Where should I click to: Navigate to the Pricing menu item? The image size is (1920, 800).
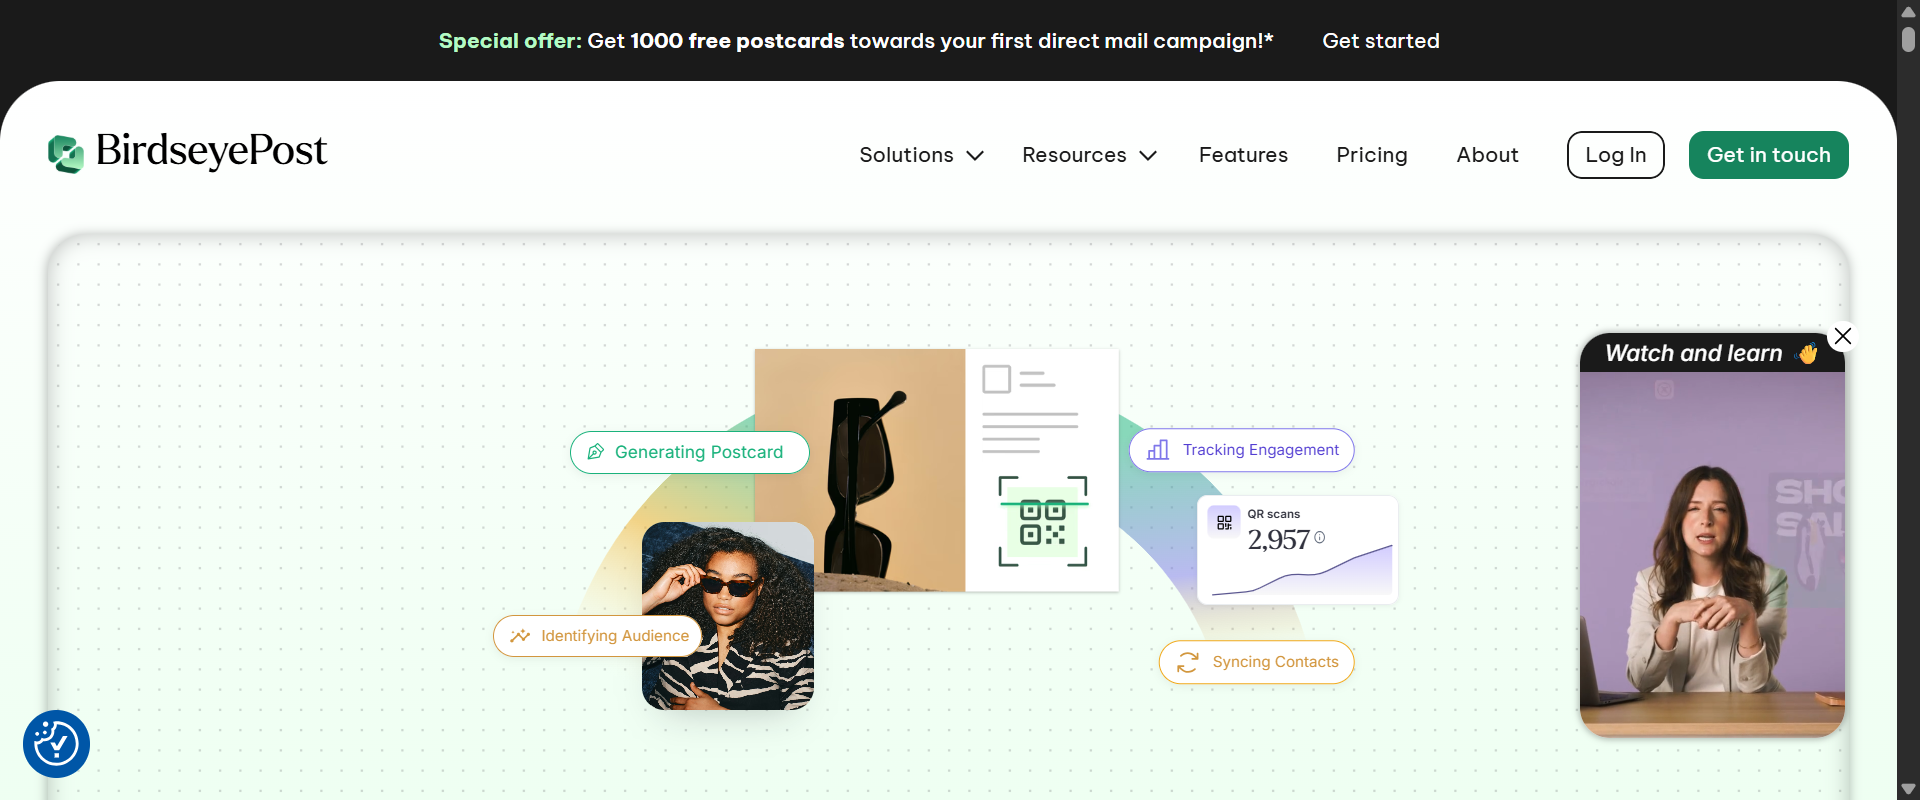(x=1371, y=155)
